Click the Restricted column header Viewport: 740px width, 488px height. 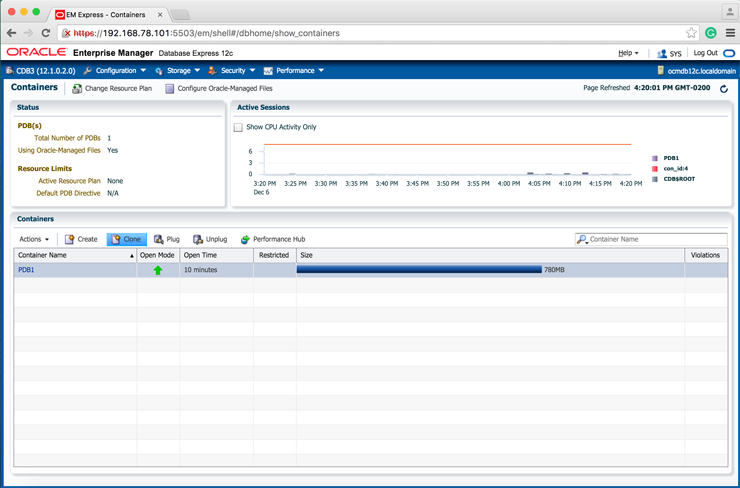[274, 255]
